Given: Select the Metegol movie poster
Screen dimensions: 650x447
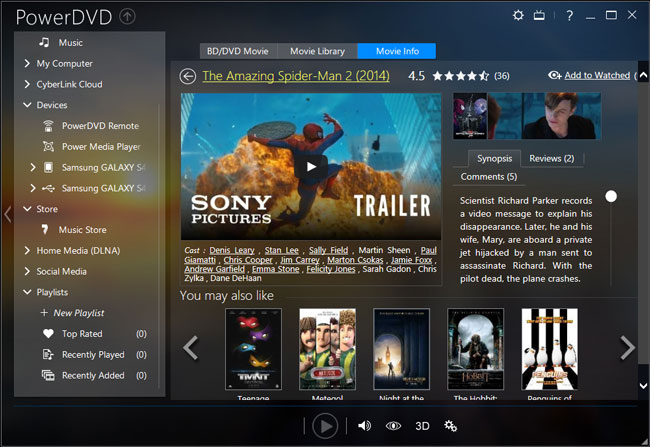Looking at the screenshot, I should click(327, 349).
